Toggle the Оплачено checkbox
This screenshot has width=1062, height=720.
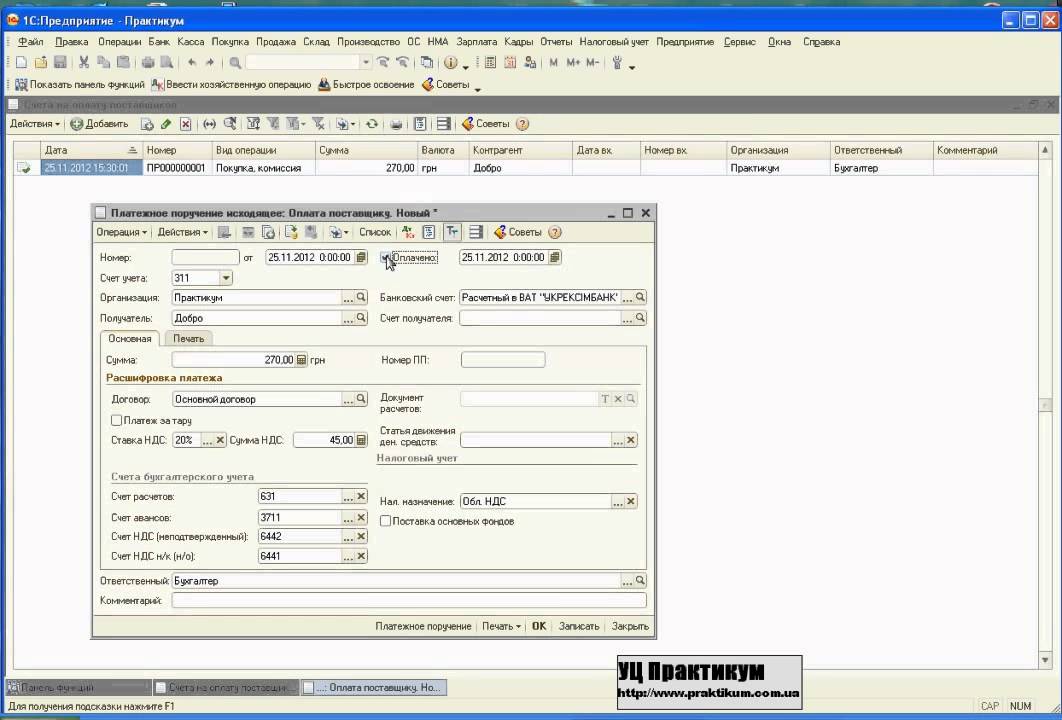[x=385, y=257]
